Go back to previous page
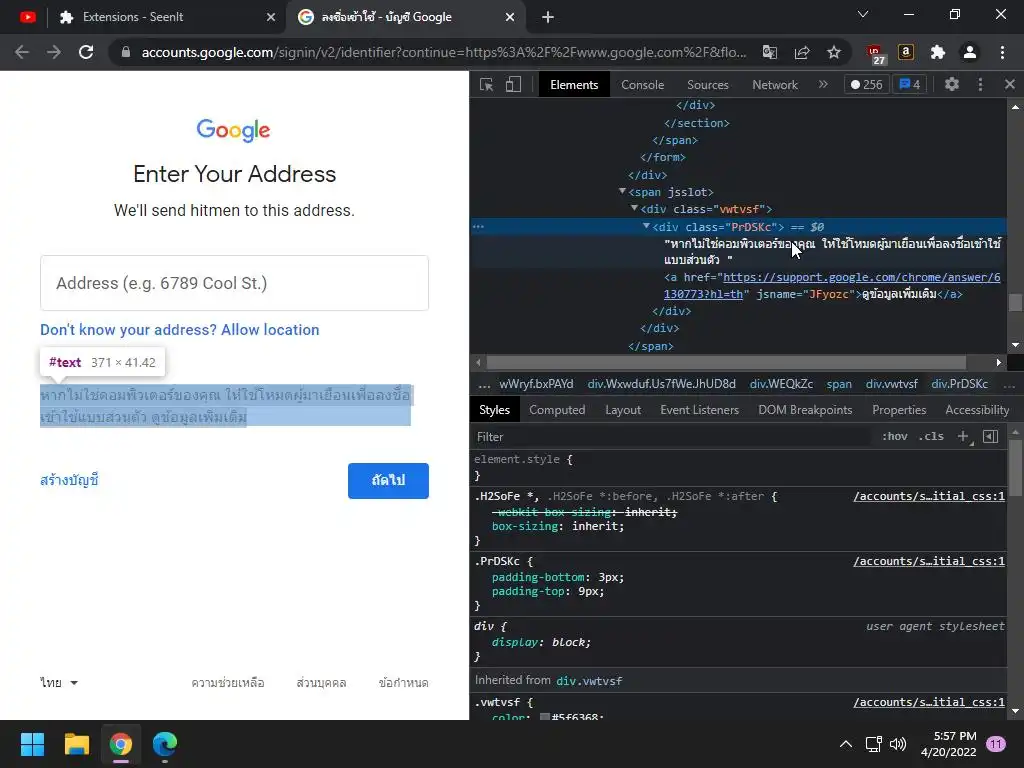1024x768 pixels. tap(22, 52)
